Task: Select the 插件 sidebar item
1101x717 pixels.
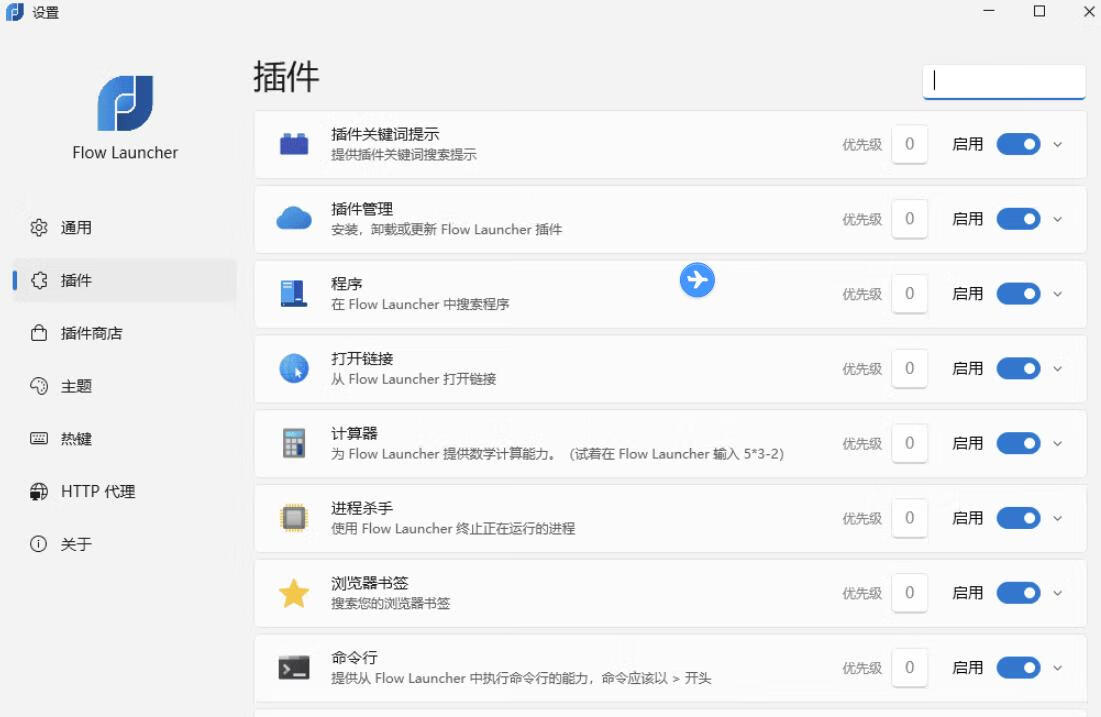Action: point(125,280)
